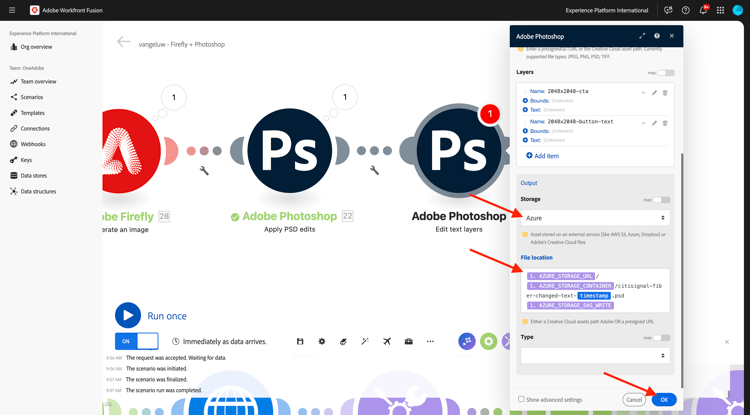Open the notifications bell

[x=703, y=10]
